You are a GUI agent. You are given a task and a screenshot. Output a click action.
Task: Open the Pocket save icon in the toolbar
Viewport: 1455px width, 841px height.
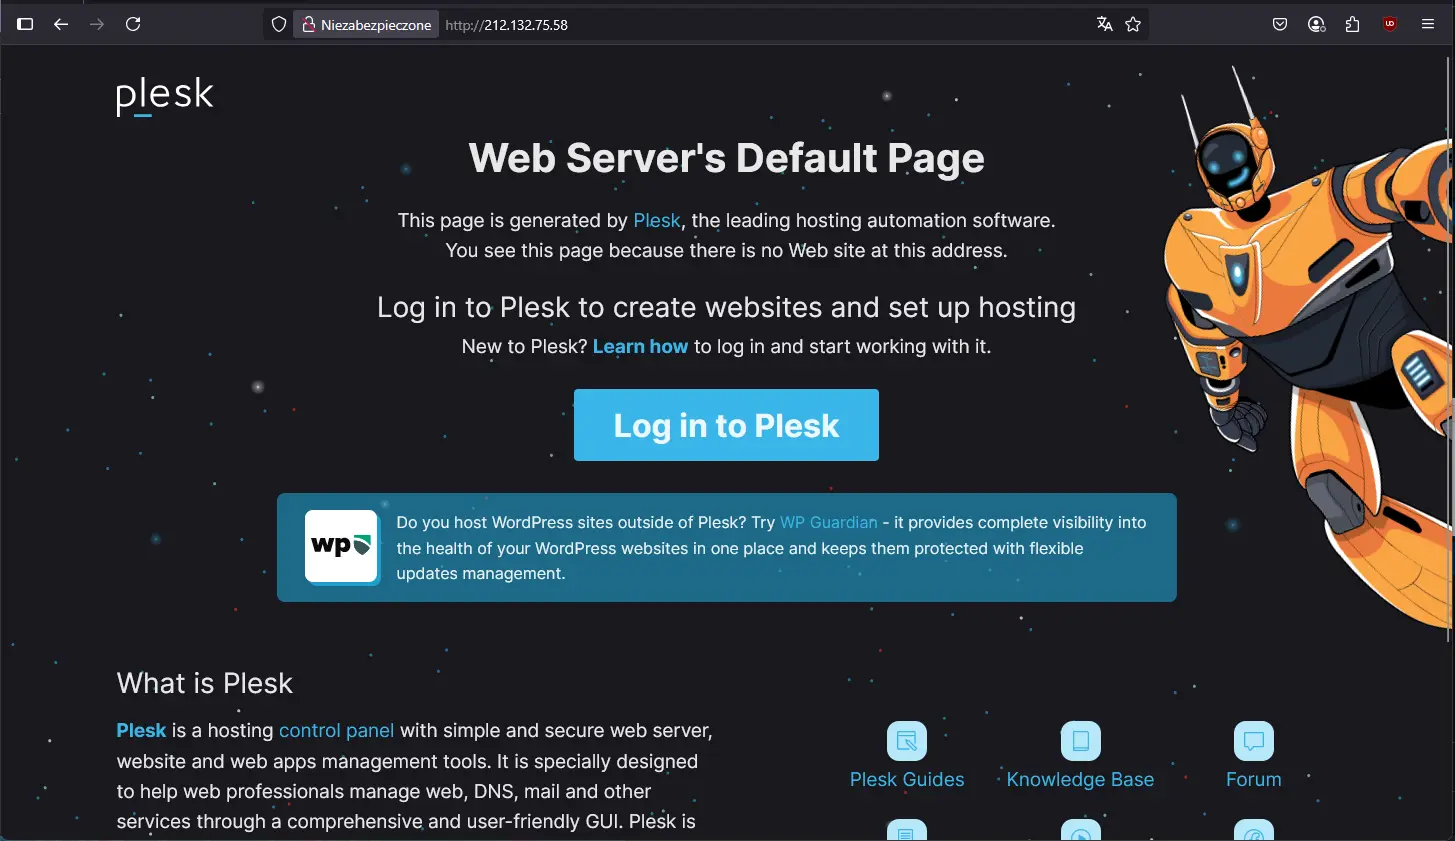(1280, 24)
